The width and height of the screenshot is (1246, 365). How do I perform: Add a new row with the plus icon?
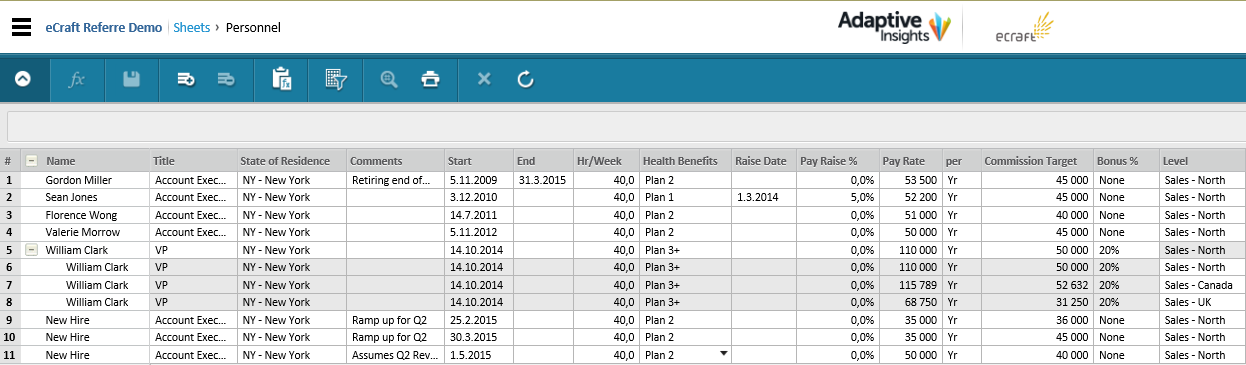click(x=186, y=79)
